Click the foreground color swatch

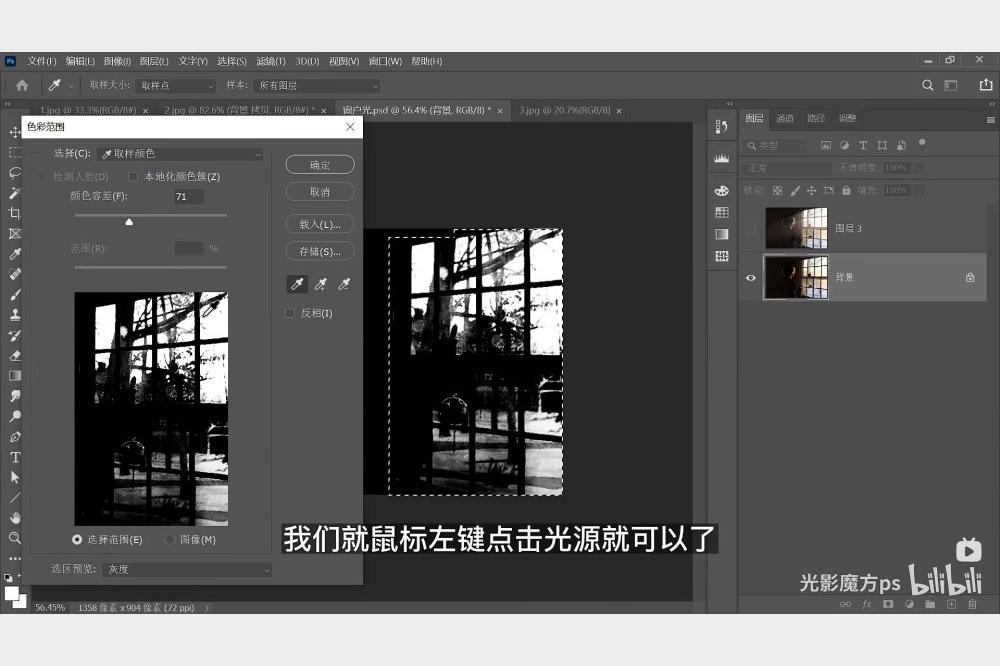[x=11, y=593]
